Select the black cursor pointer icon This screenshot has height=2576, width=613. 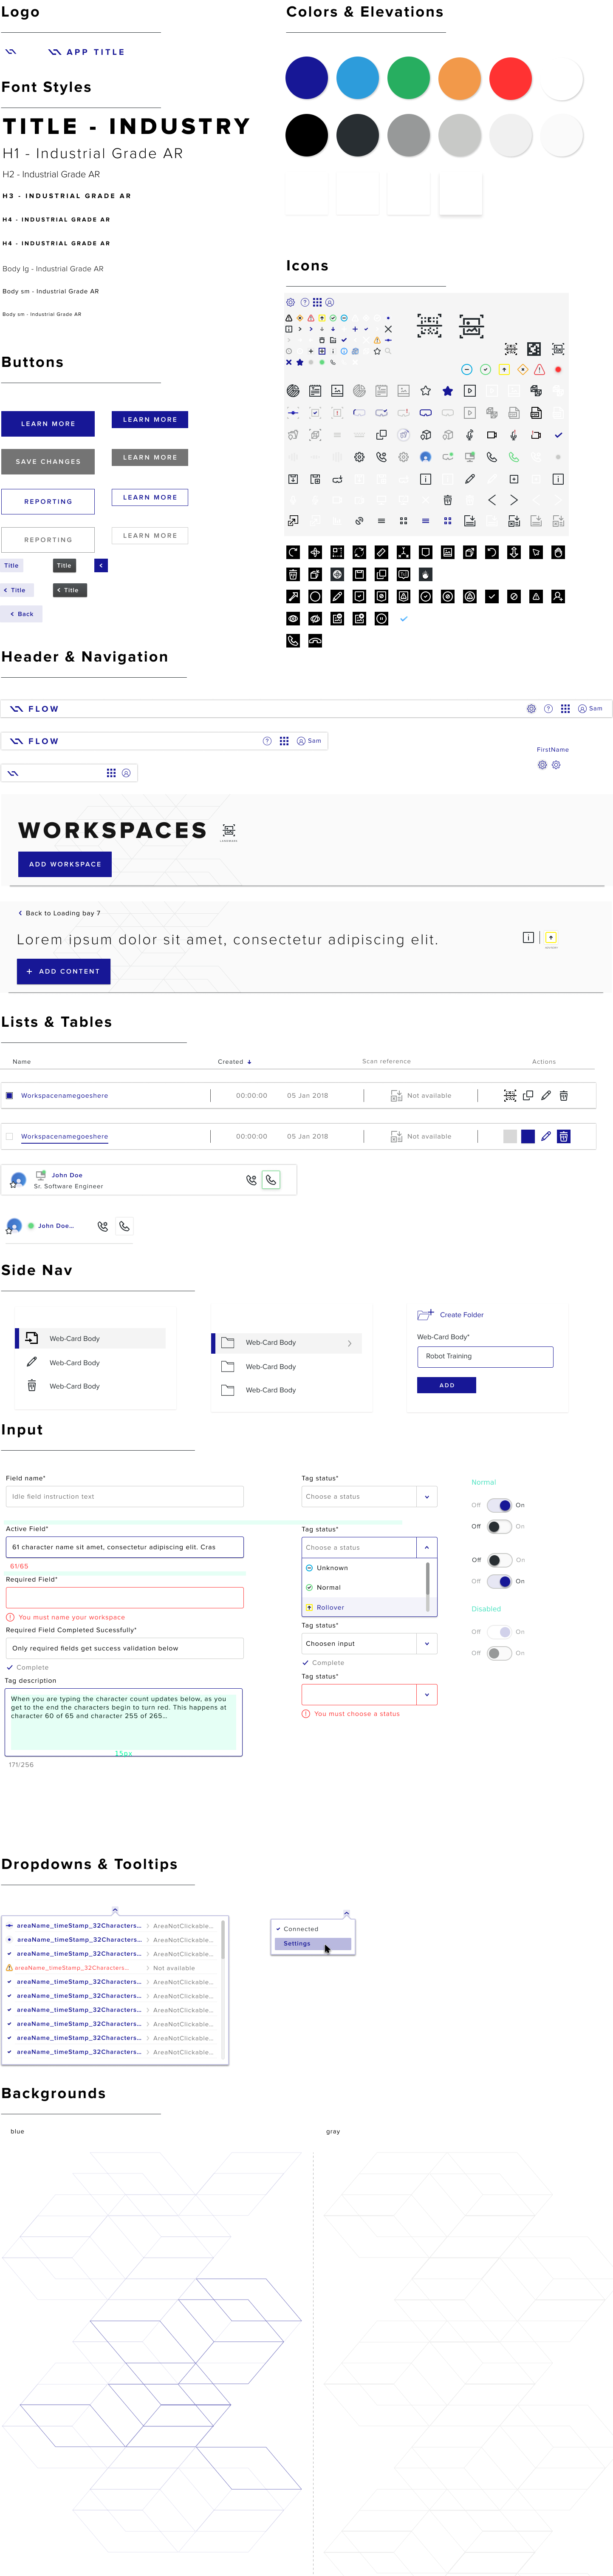tap(536, 552)
